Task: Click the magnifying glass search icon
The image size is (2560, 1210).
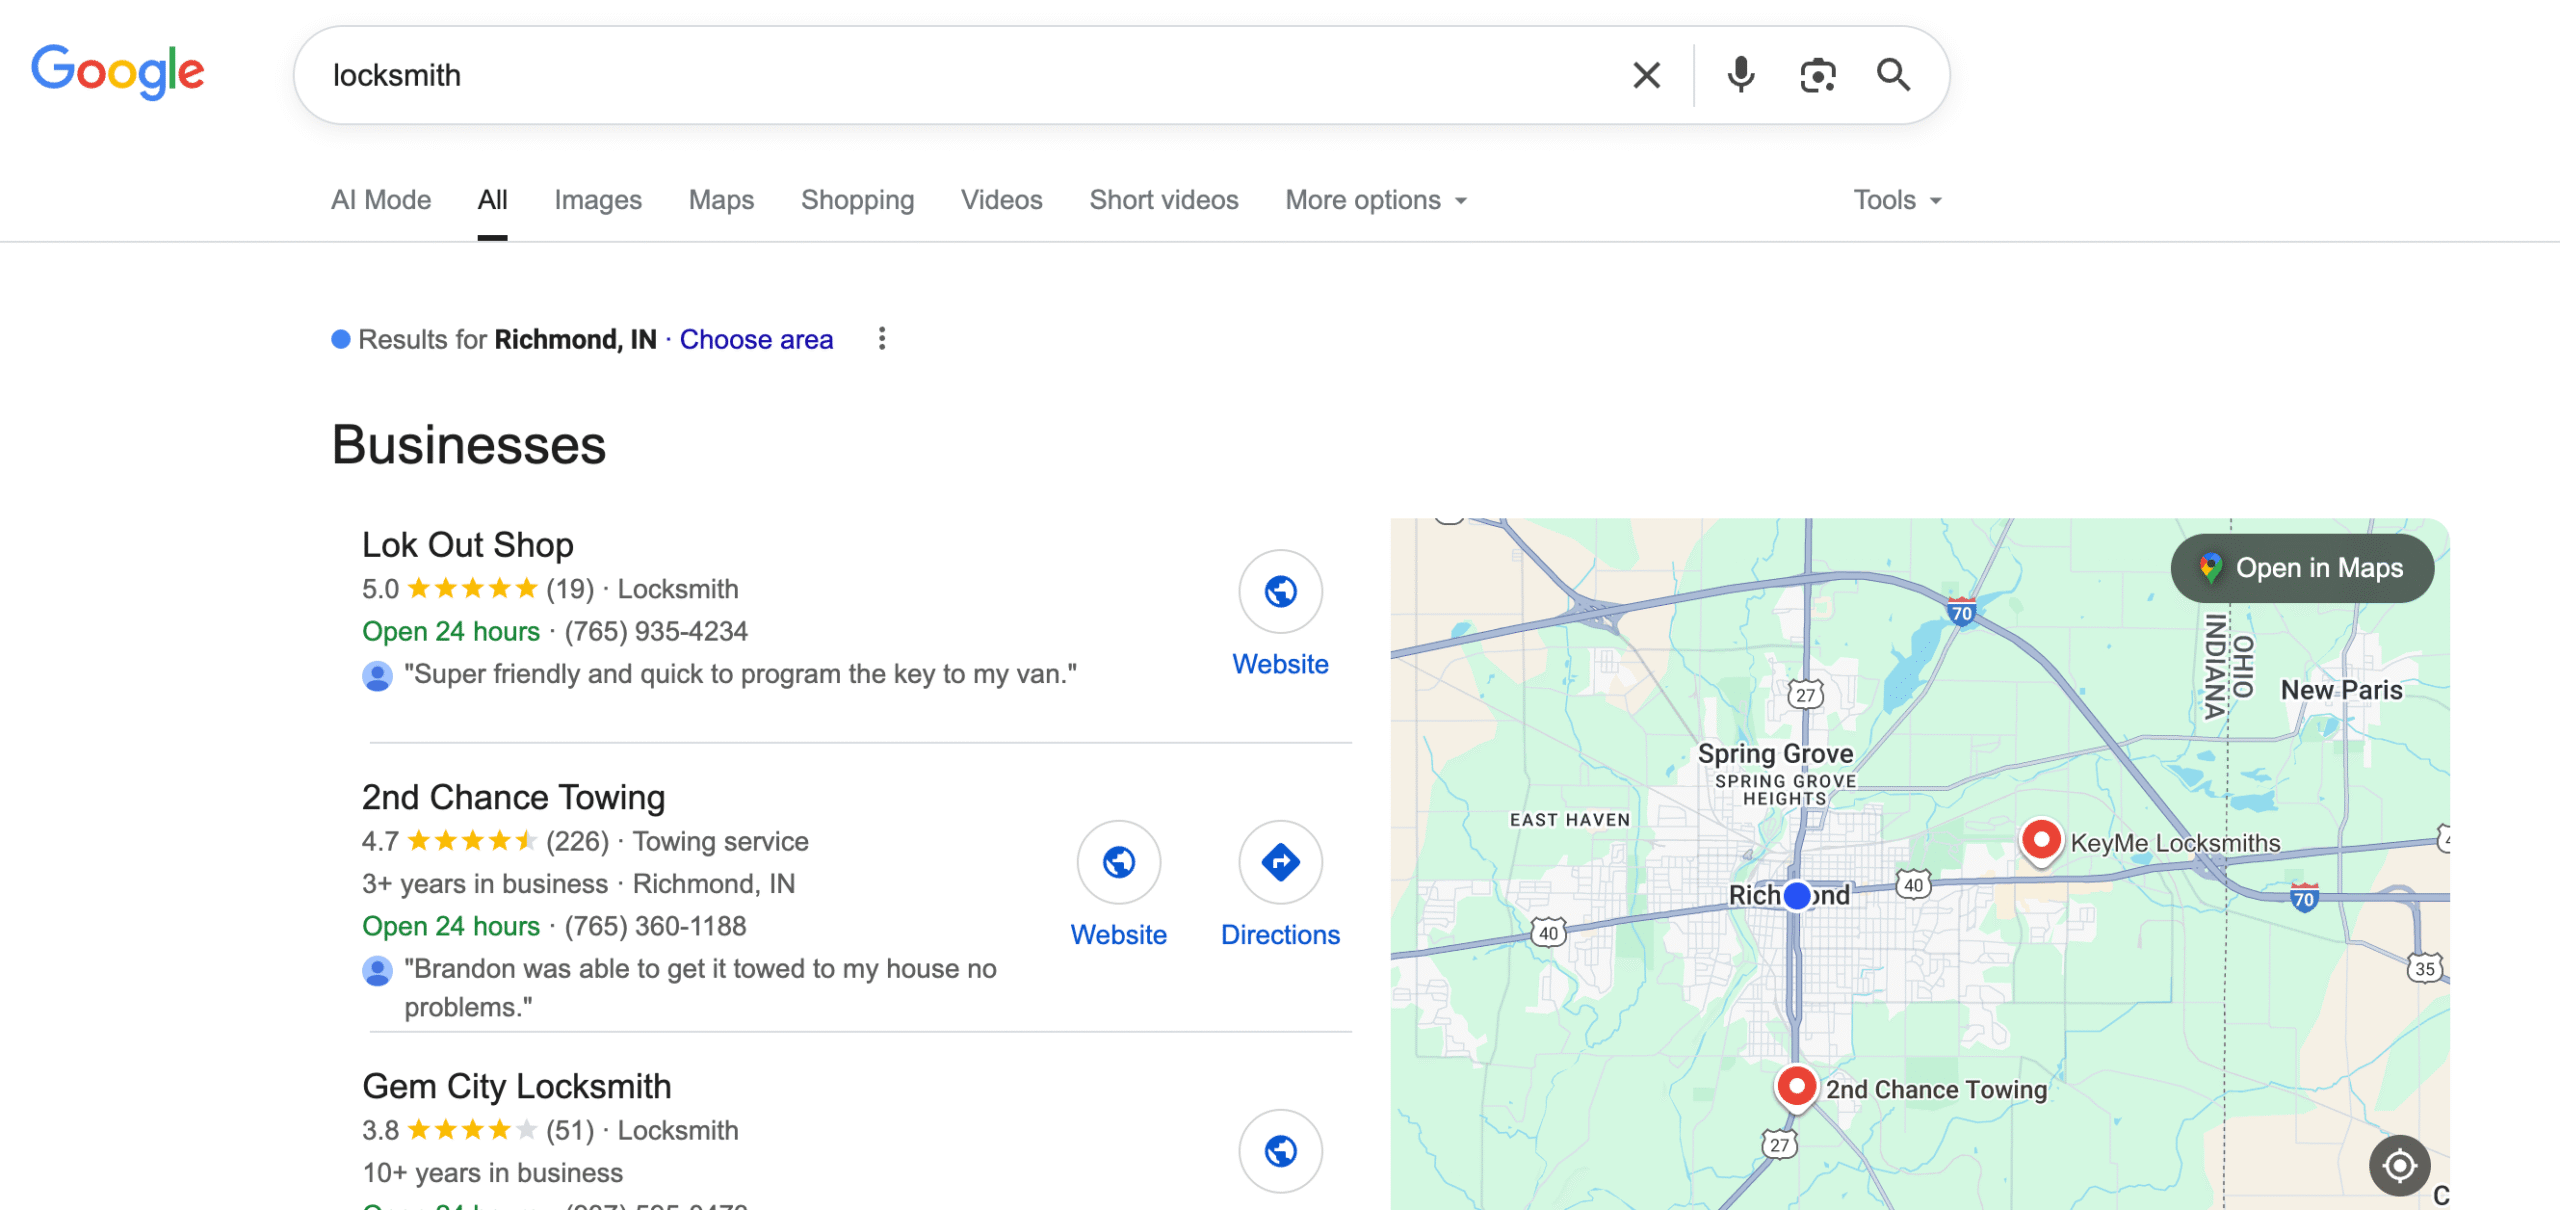Action: 1893,75
